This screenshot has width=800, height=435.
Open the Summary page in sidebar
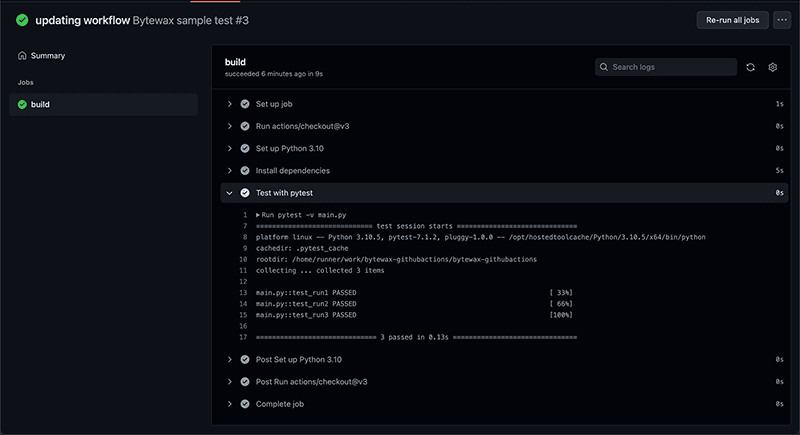47,56
